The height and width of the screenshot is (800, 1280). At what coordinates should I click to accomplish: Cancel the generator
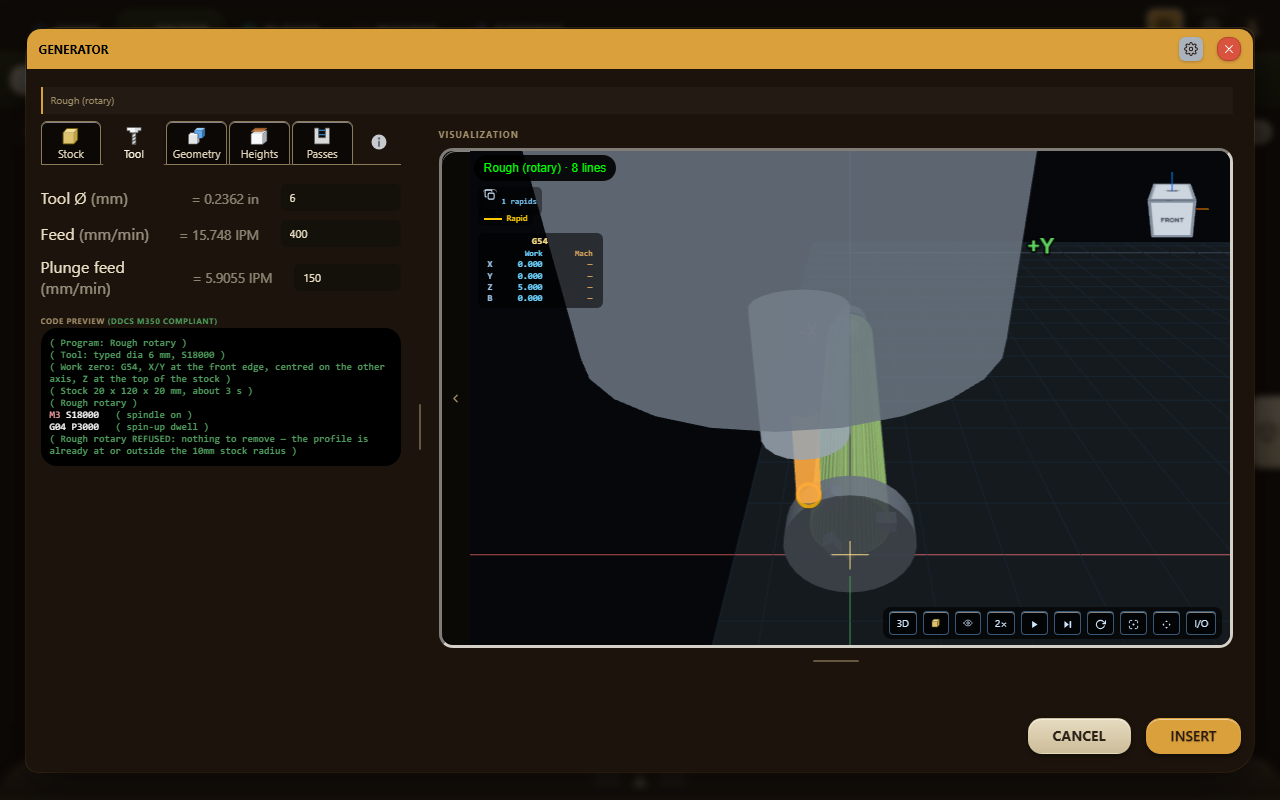(1079, 736)
